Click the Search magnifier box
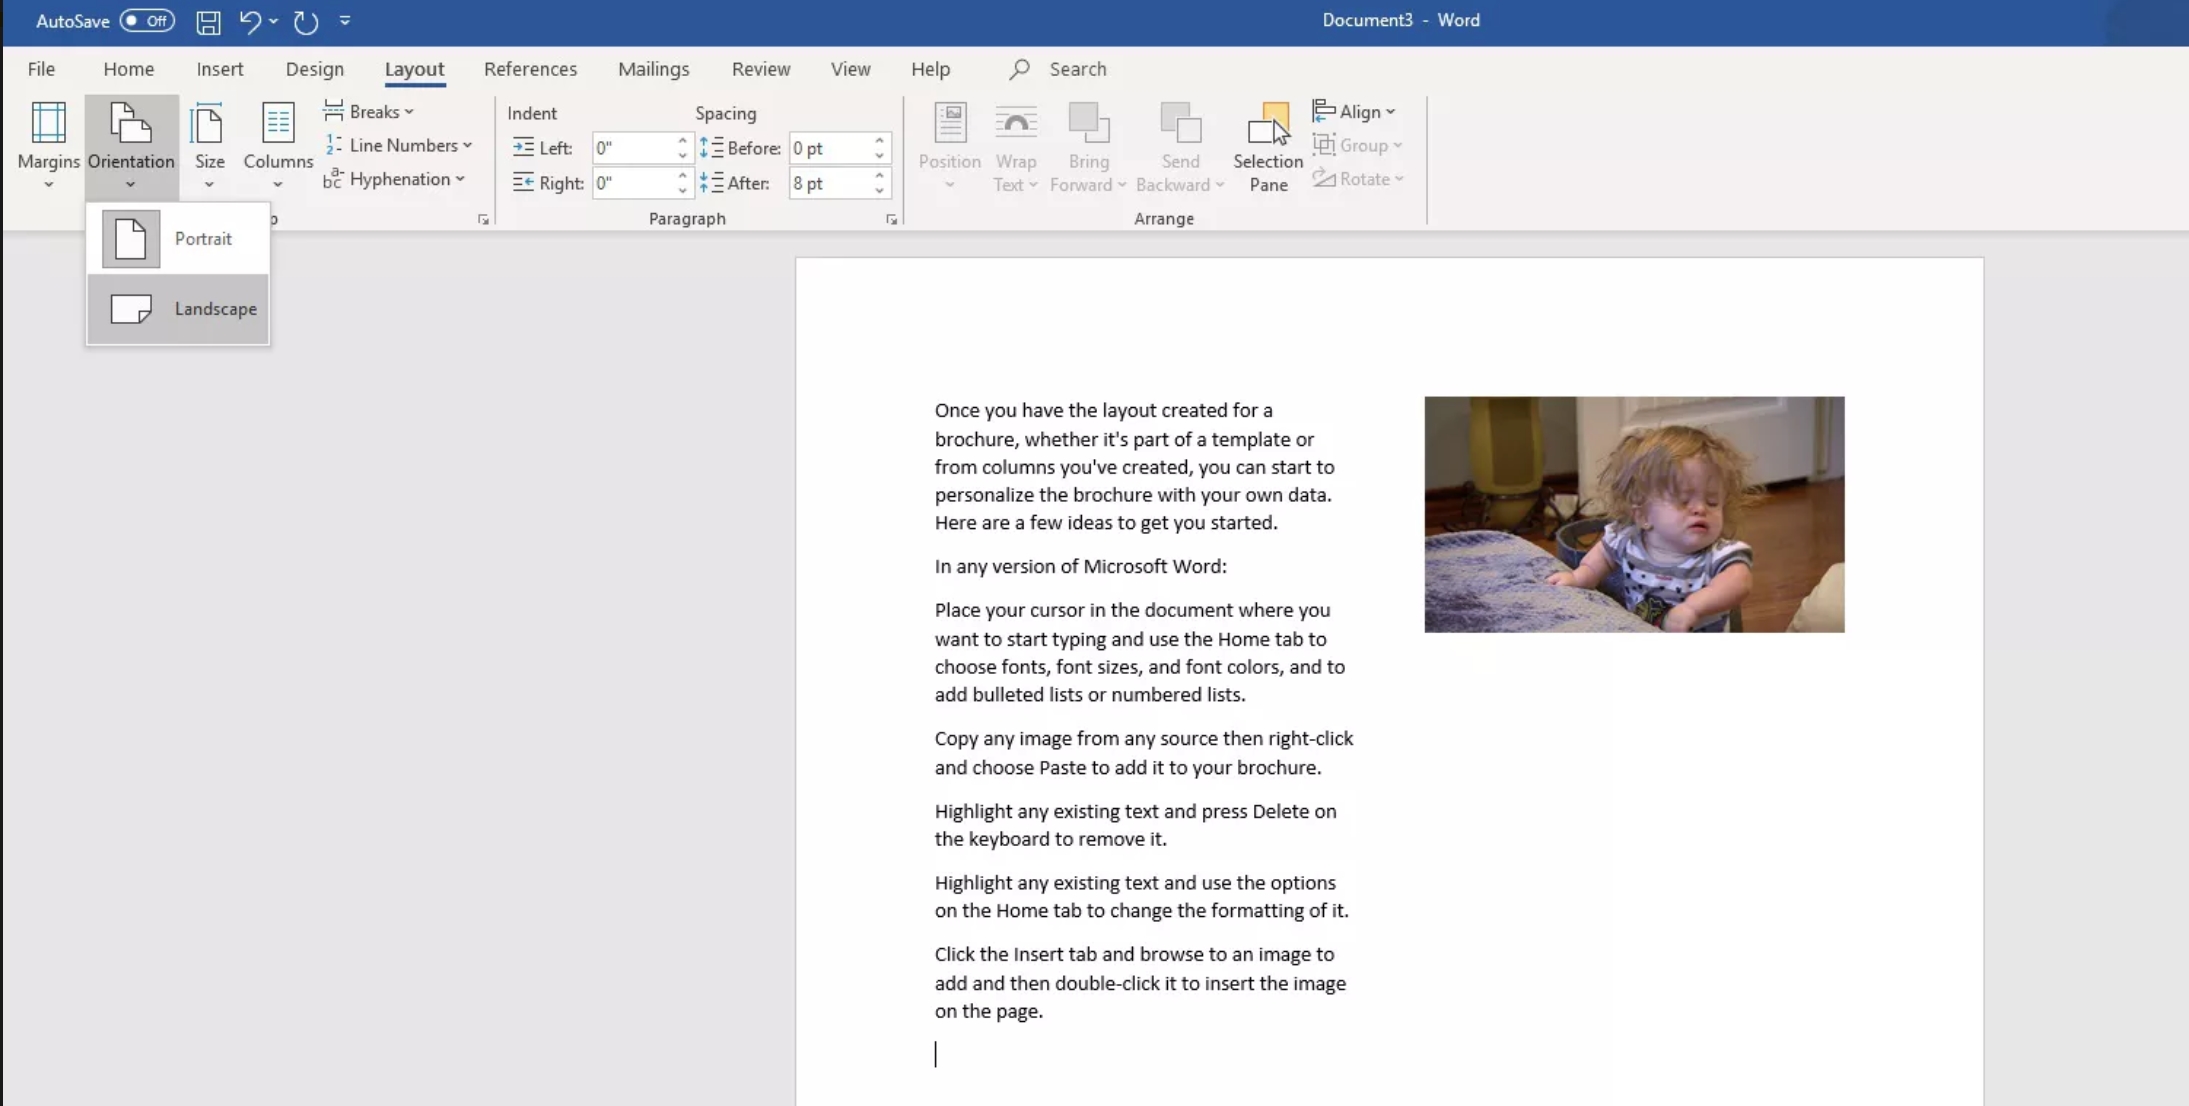Viewport: 2189px width, 1106px height. click(x=1058, y=69)
